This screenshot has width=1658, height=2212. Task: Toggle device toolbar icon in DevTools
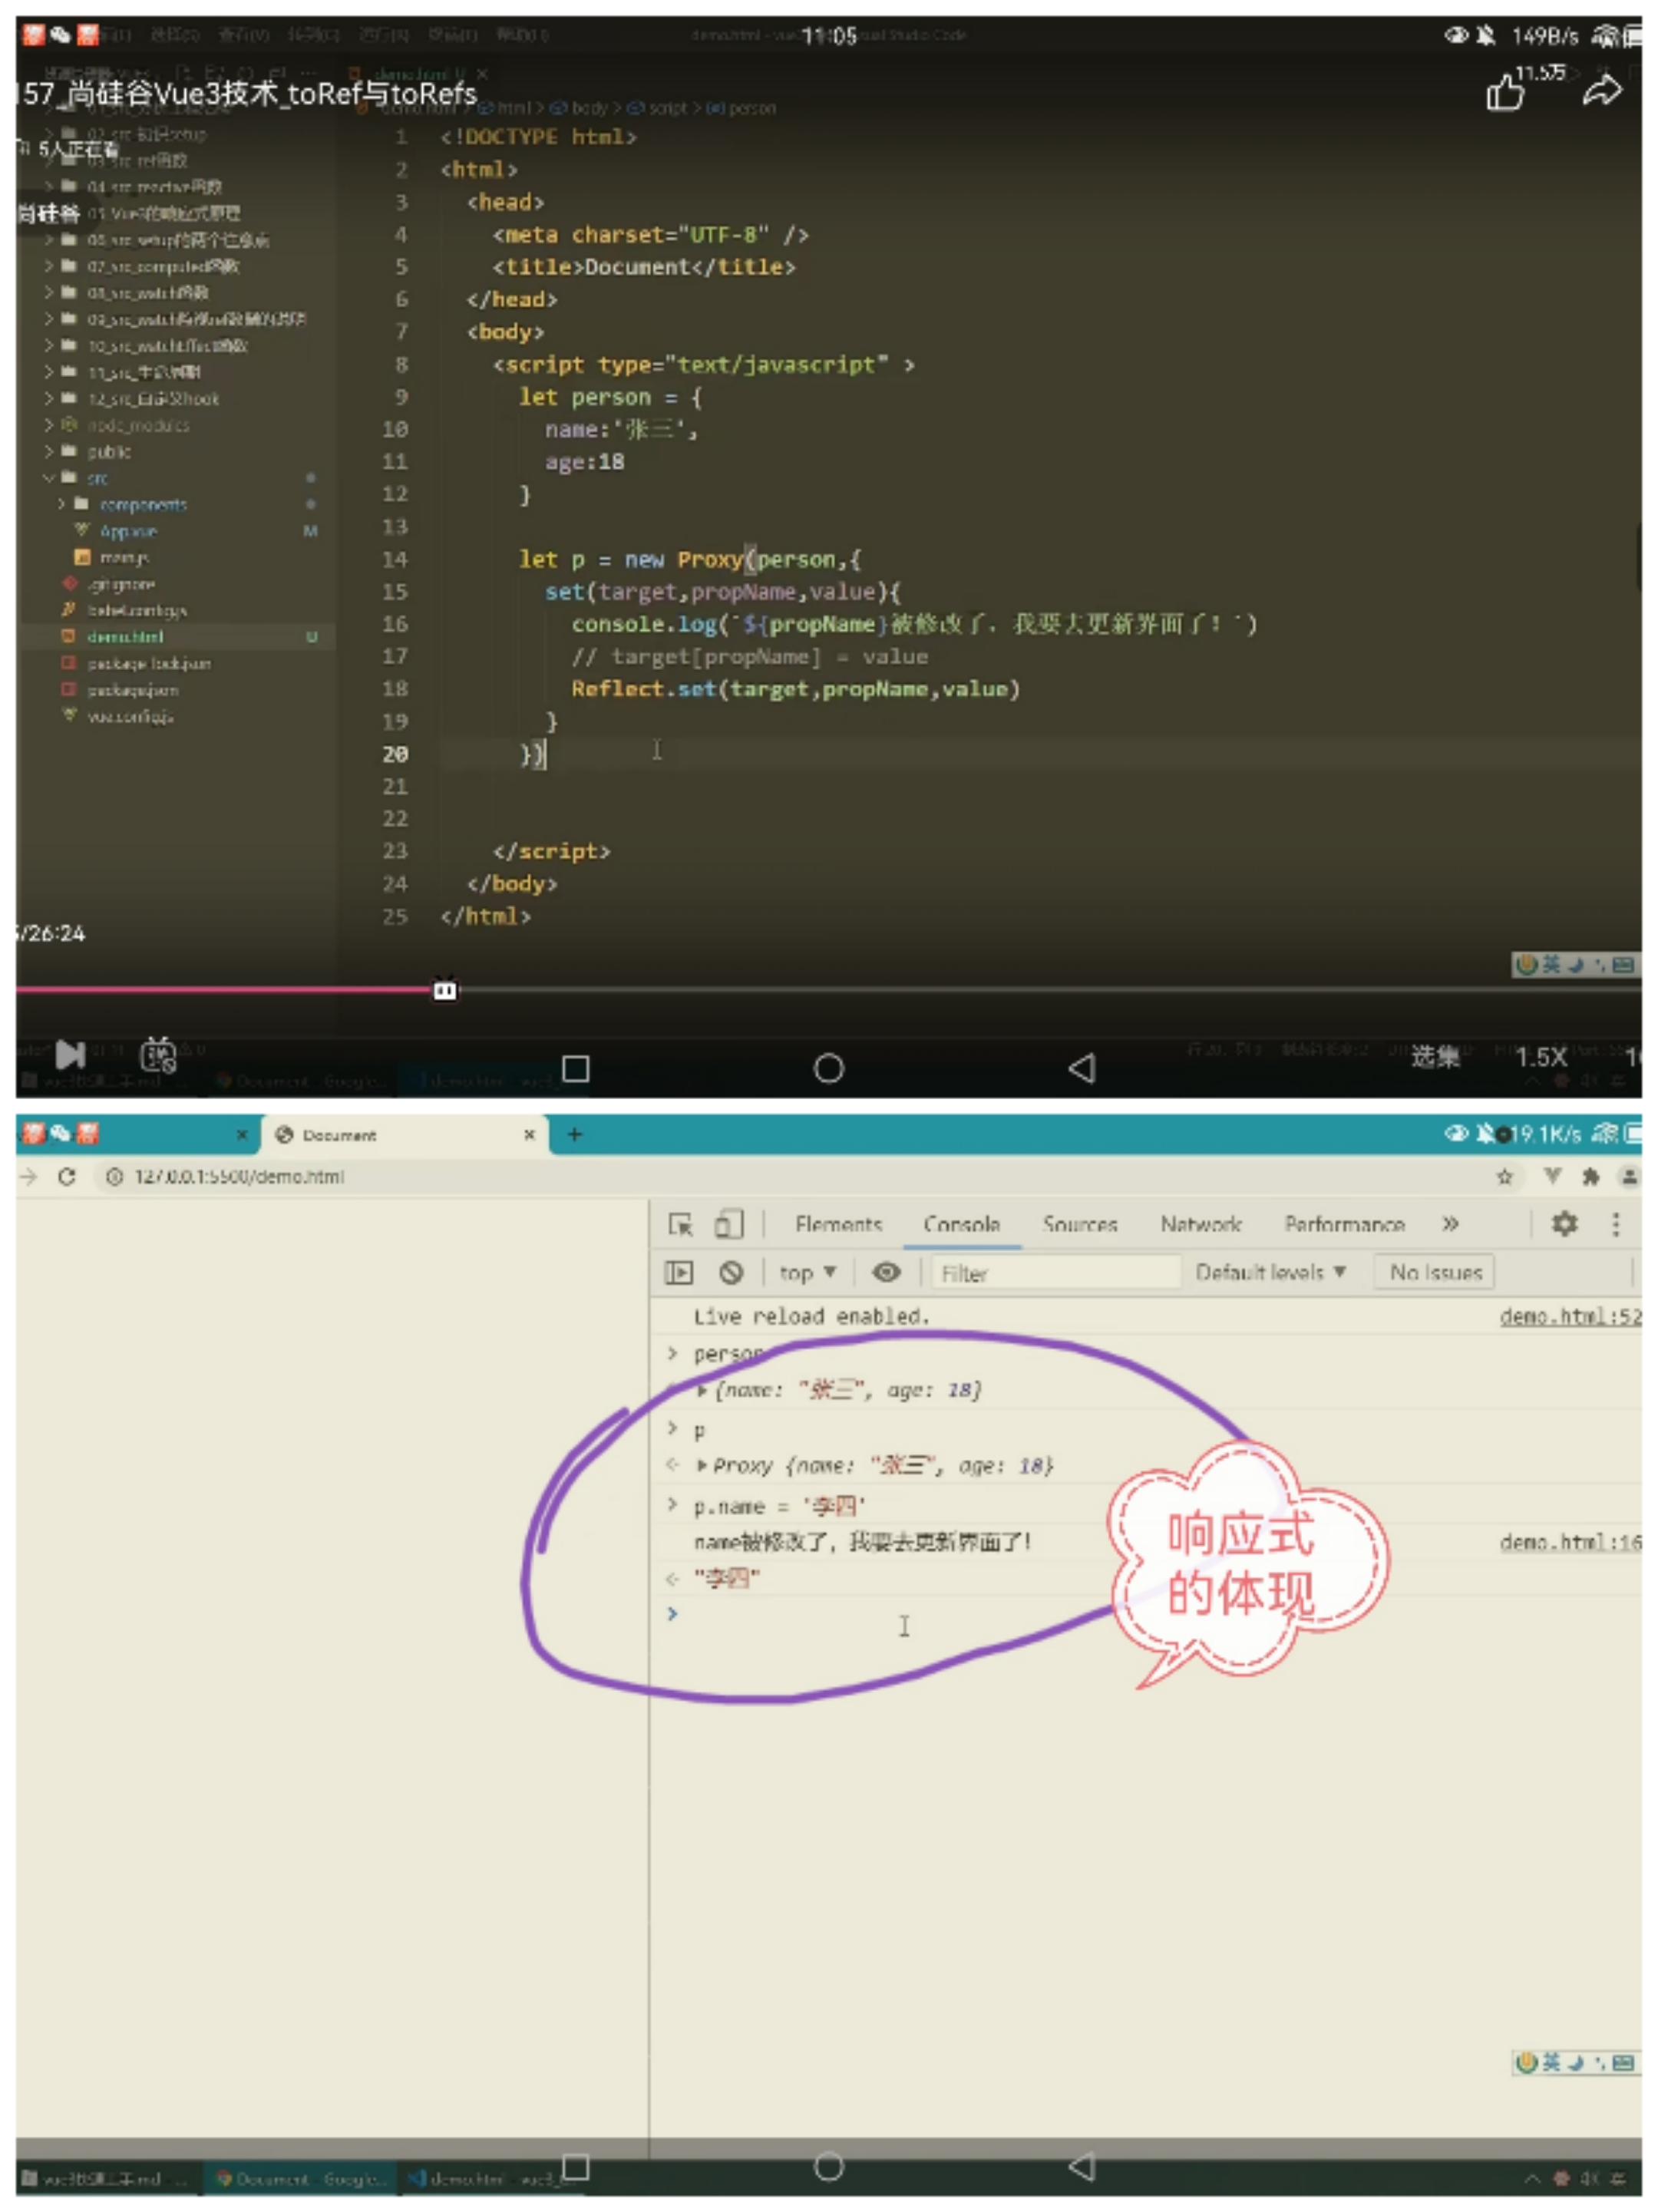(728, 1225)
